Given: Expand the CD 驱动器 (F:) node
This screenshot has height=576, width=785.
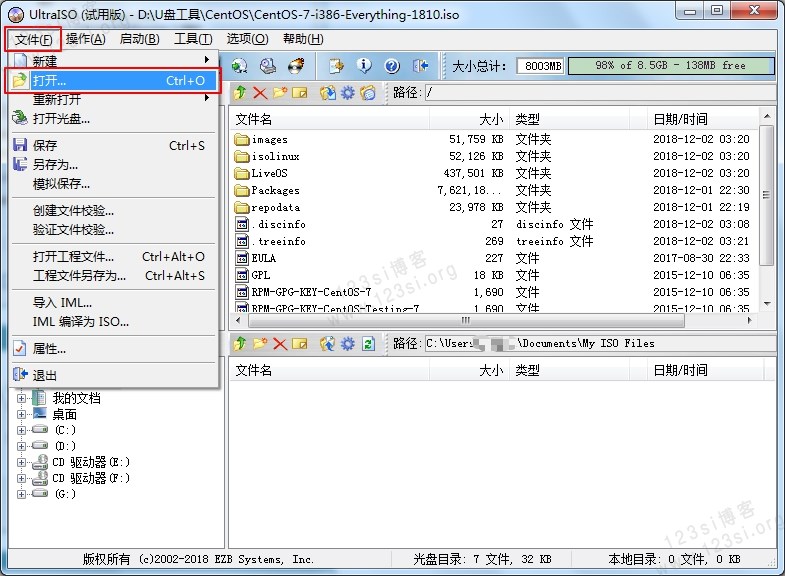Looking at the screenshot, I should click(x=21, y=478).
